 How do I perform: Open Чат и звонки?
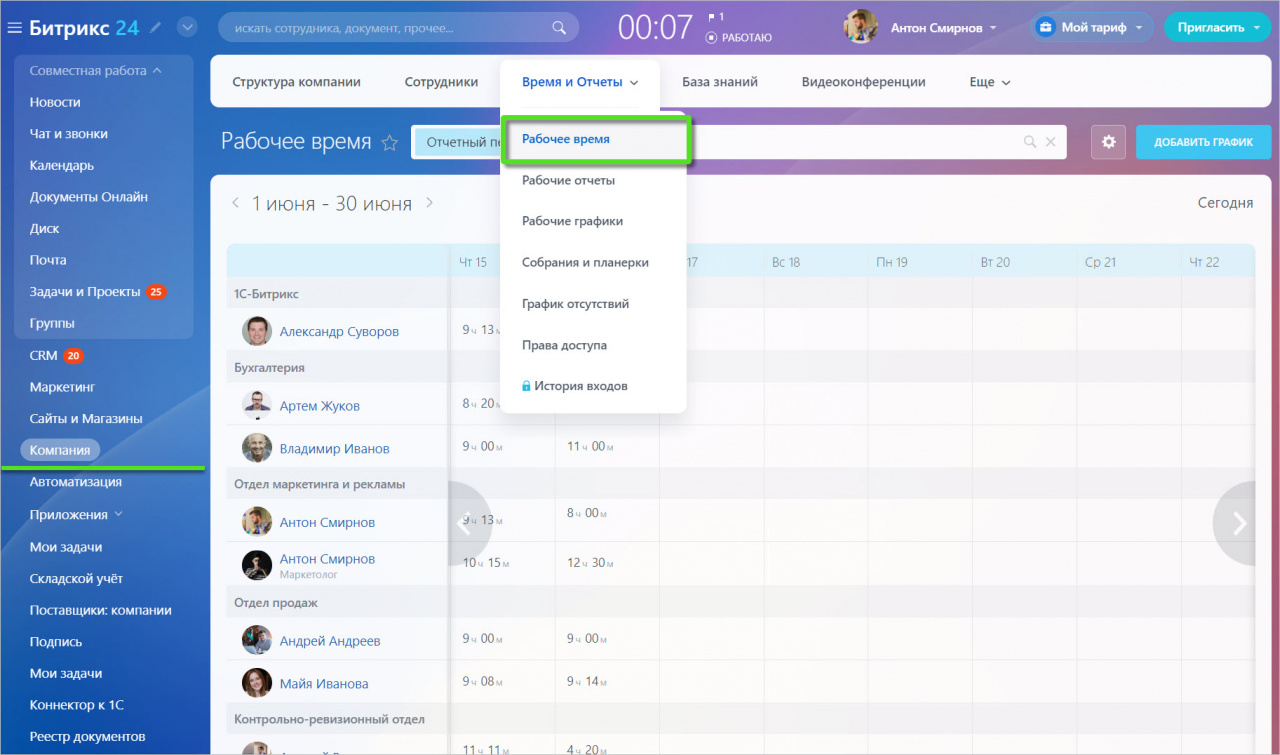(69, 133)
